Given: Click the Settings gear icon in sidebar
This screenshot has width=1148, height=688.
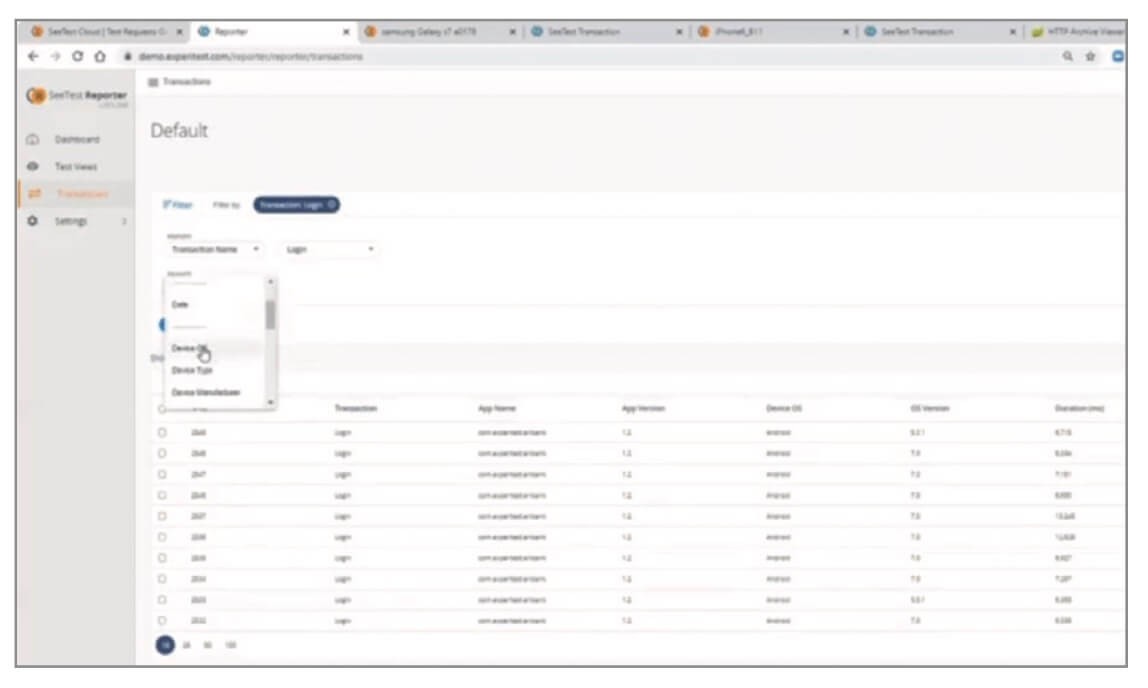Looking at the screenshot, I should point(32,221).
